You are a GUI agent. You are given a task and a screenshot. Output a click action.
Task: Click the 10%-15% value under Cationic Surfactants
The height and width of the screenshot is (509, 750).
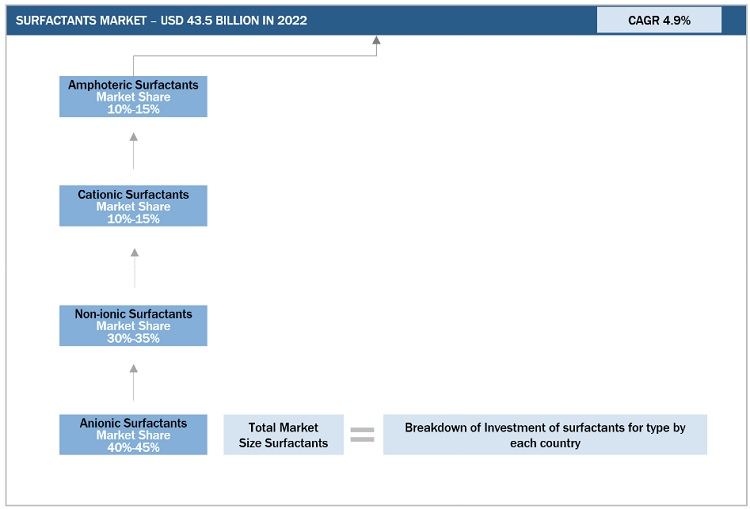tap(133, 219)
